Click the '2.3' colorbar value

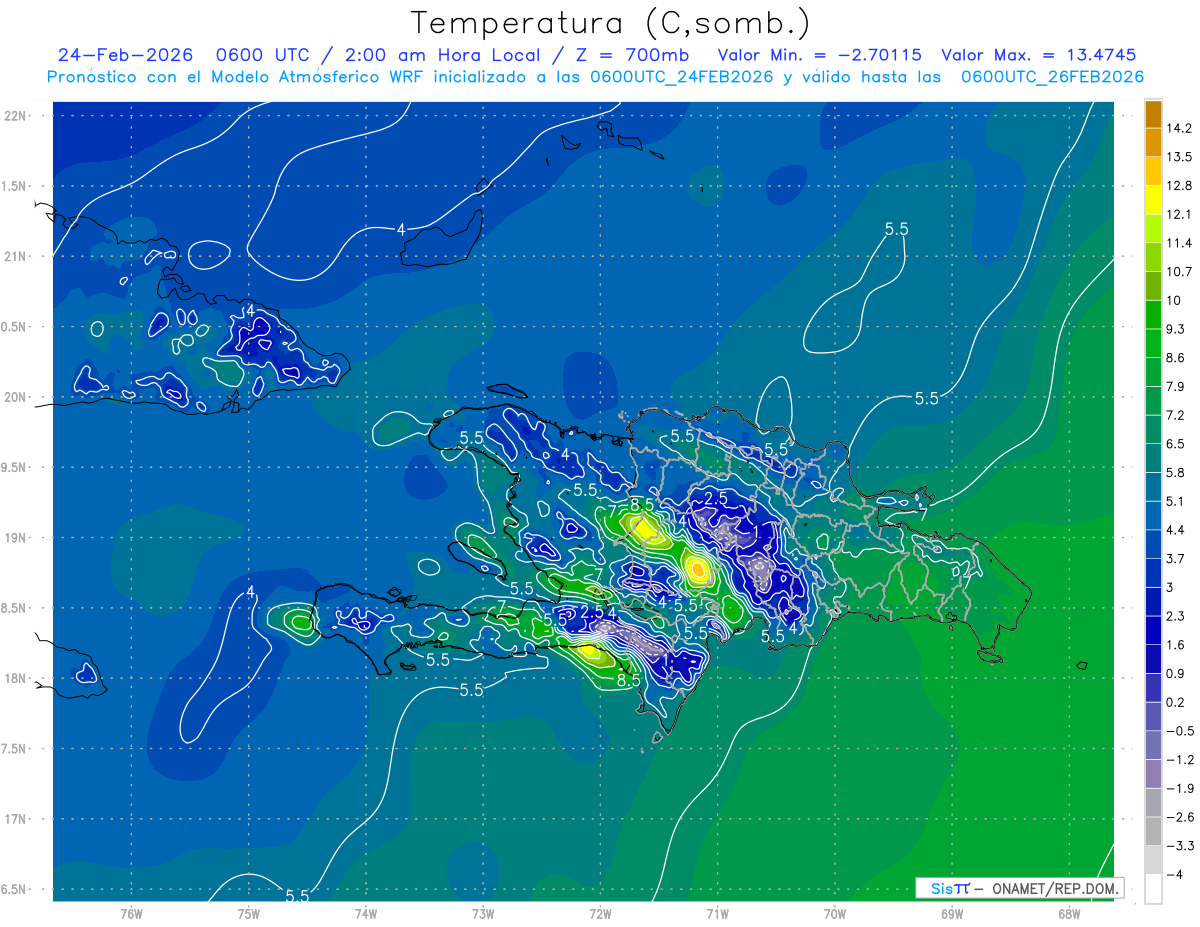(x=1176, y=616)
